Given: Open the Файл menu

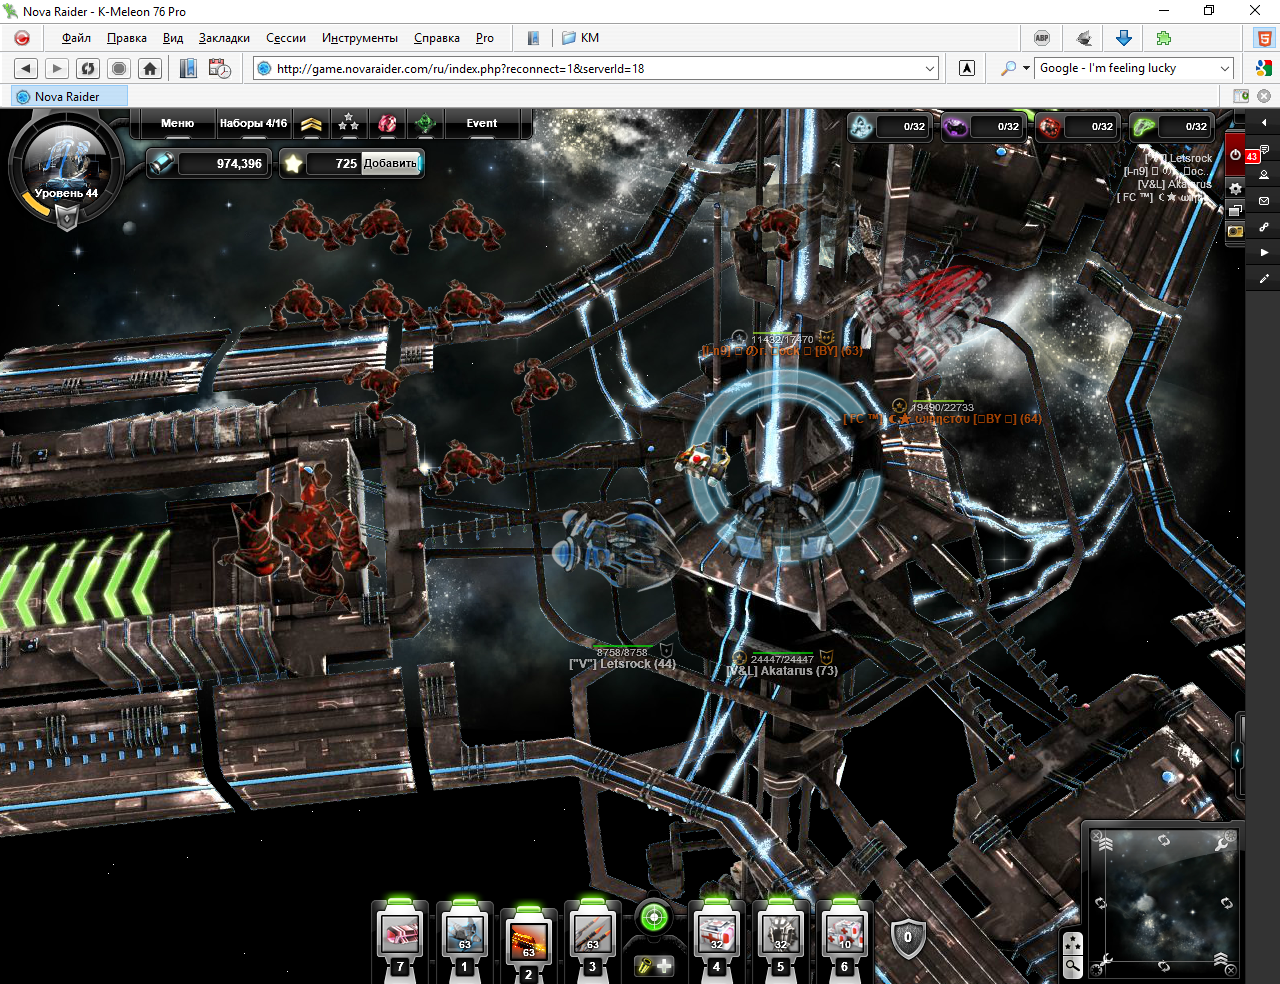Looking at the screenshot, I should (76, 38).
